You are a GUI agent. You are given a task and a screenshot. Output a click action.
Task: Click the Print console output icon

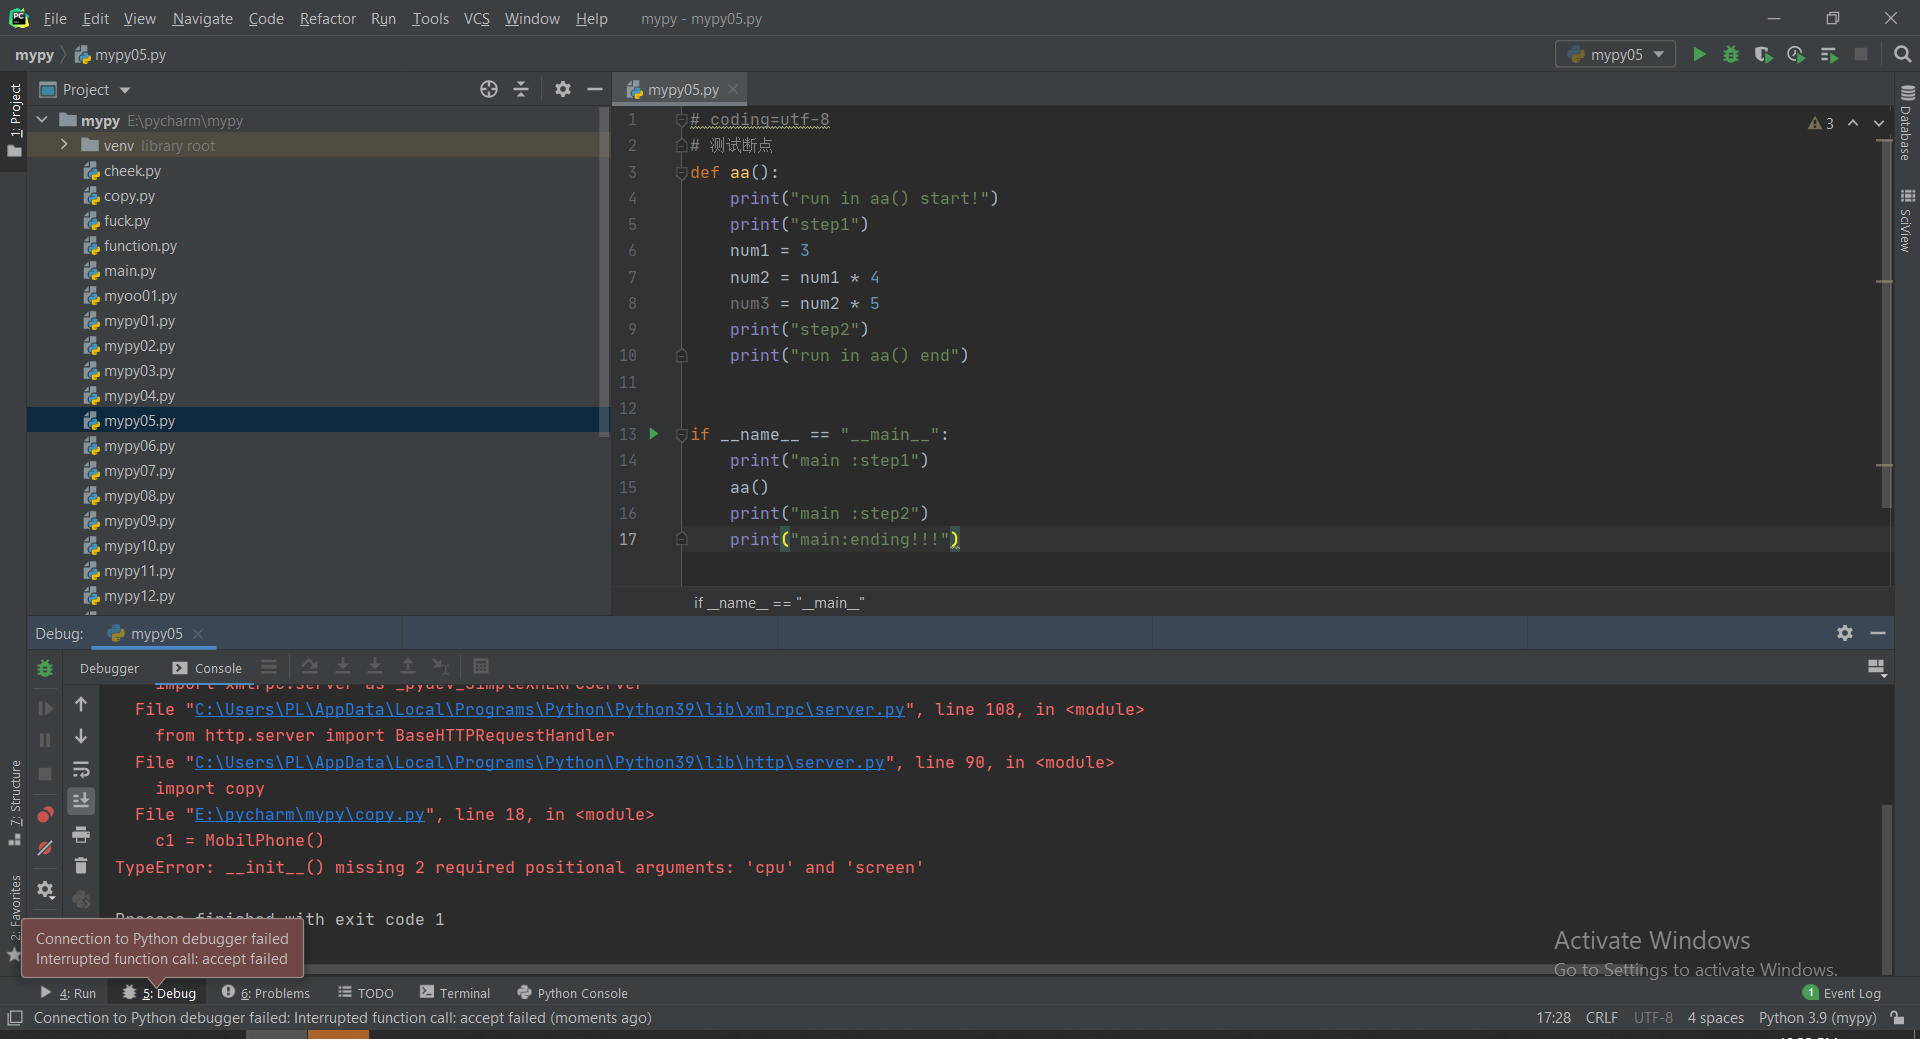click(81, 835)
